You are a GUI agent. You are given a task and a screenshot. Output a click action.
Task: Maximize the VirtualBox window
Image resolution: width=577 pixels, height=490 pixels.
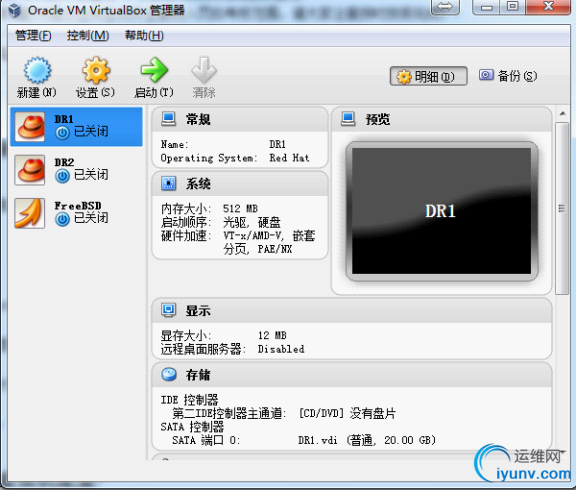point(513,7)
